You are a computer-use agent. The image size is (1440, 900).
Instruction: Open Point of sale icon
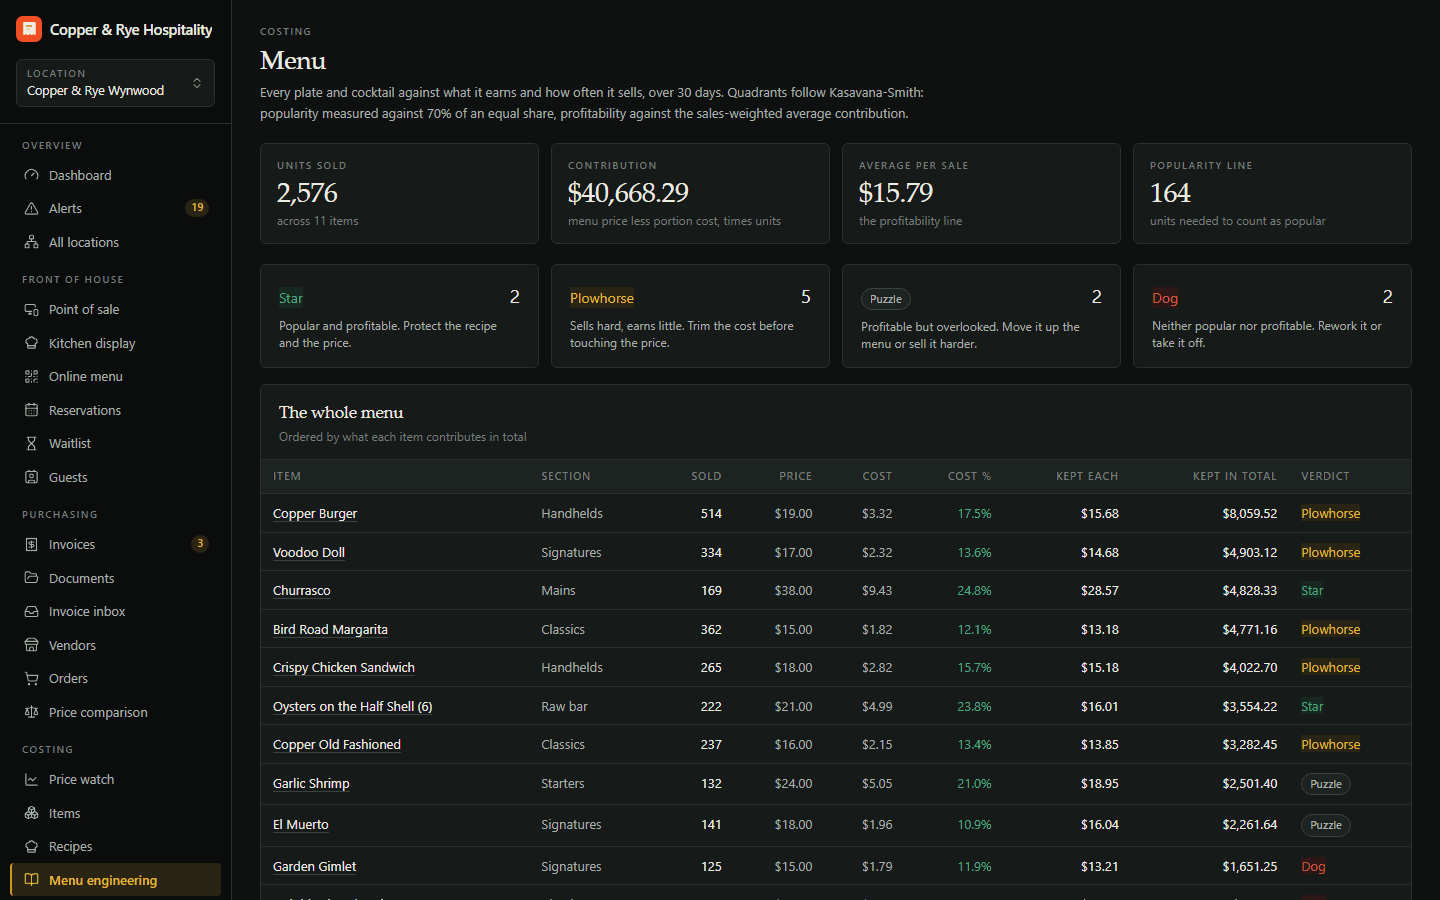click(31, 309)
